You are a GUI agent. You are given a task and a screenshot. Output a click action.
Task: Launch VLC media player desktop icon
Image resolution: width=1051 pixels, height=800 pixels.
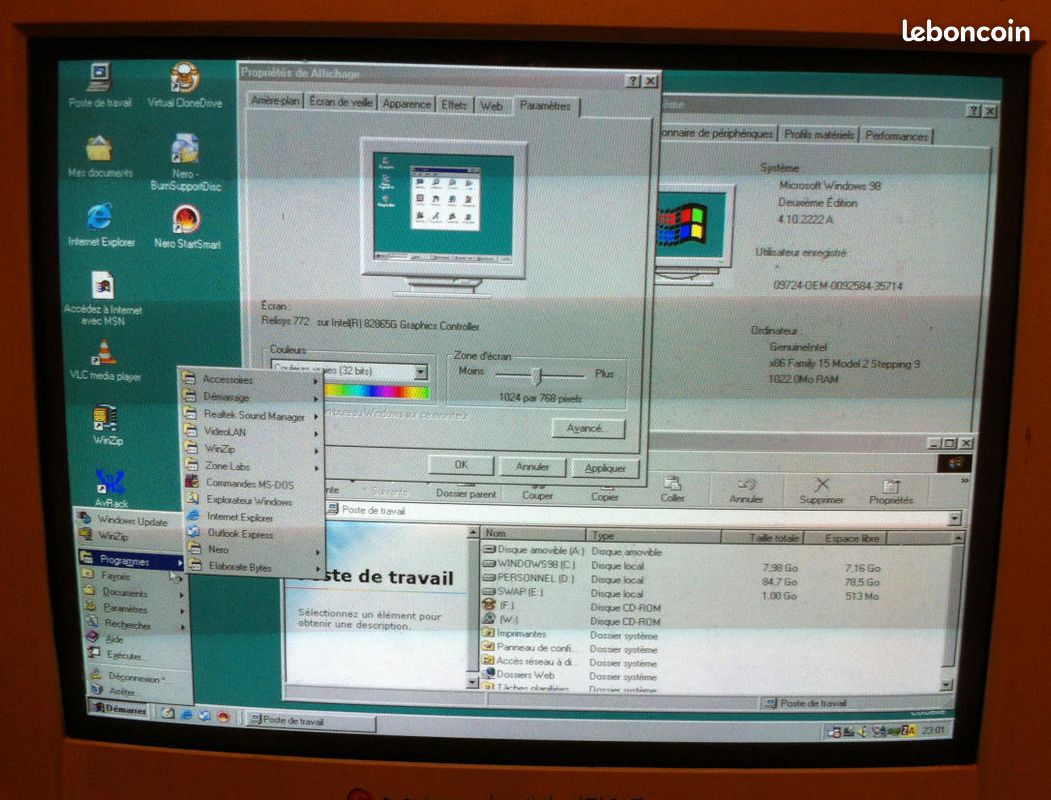[105, 360]
